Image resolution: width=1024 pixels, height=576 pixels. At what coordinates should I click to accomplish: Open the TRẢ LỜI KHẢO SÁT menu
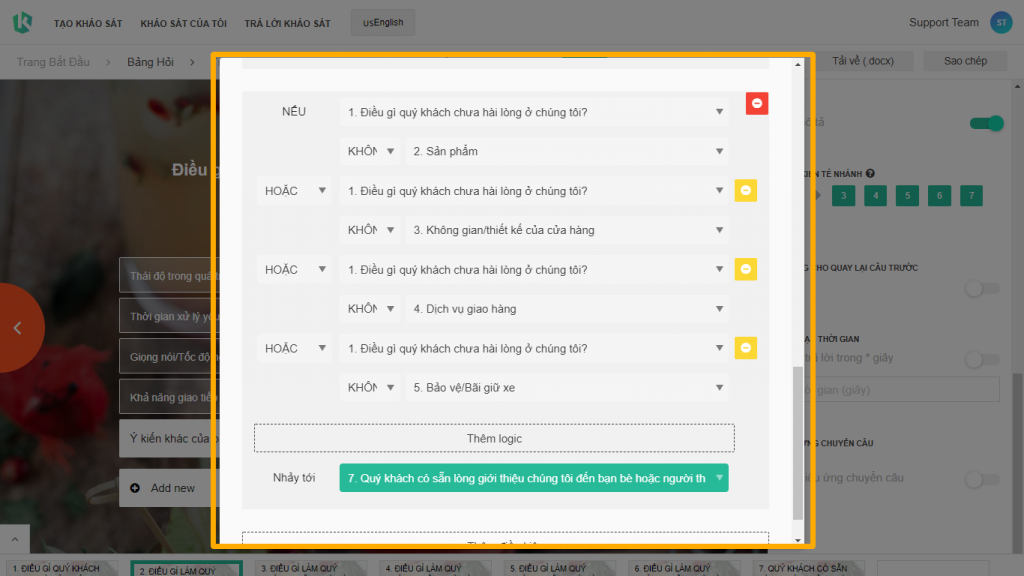point(287,24)
